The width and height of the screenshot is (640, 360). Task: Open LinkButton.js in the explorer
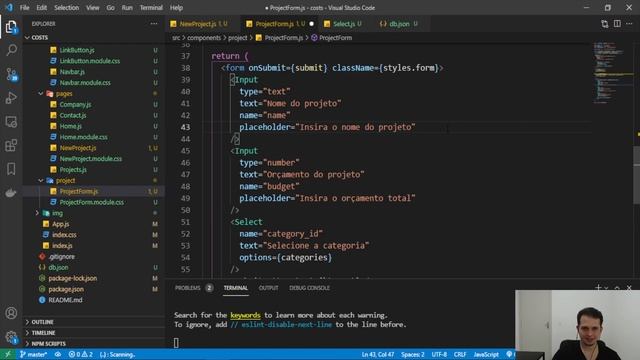[77, 50]
